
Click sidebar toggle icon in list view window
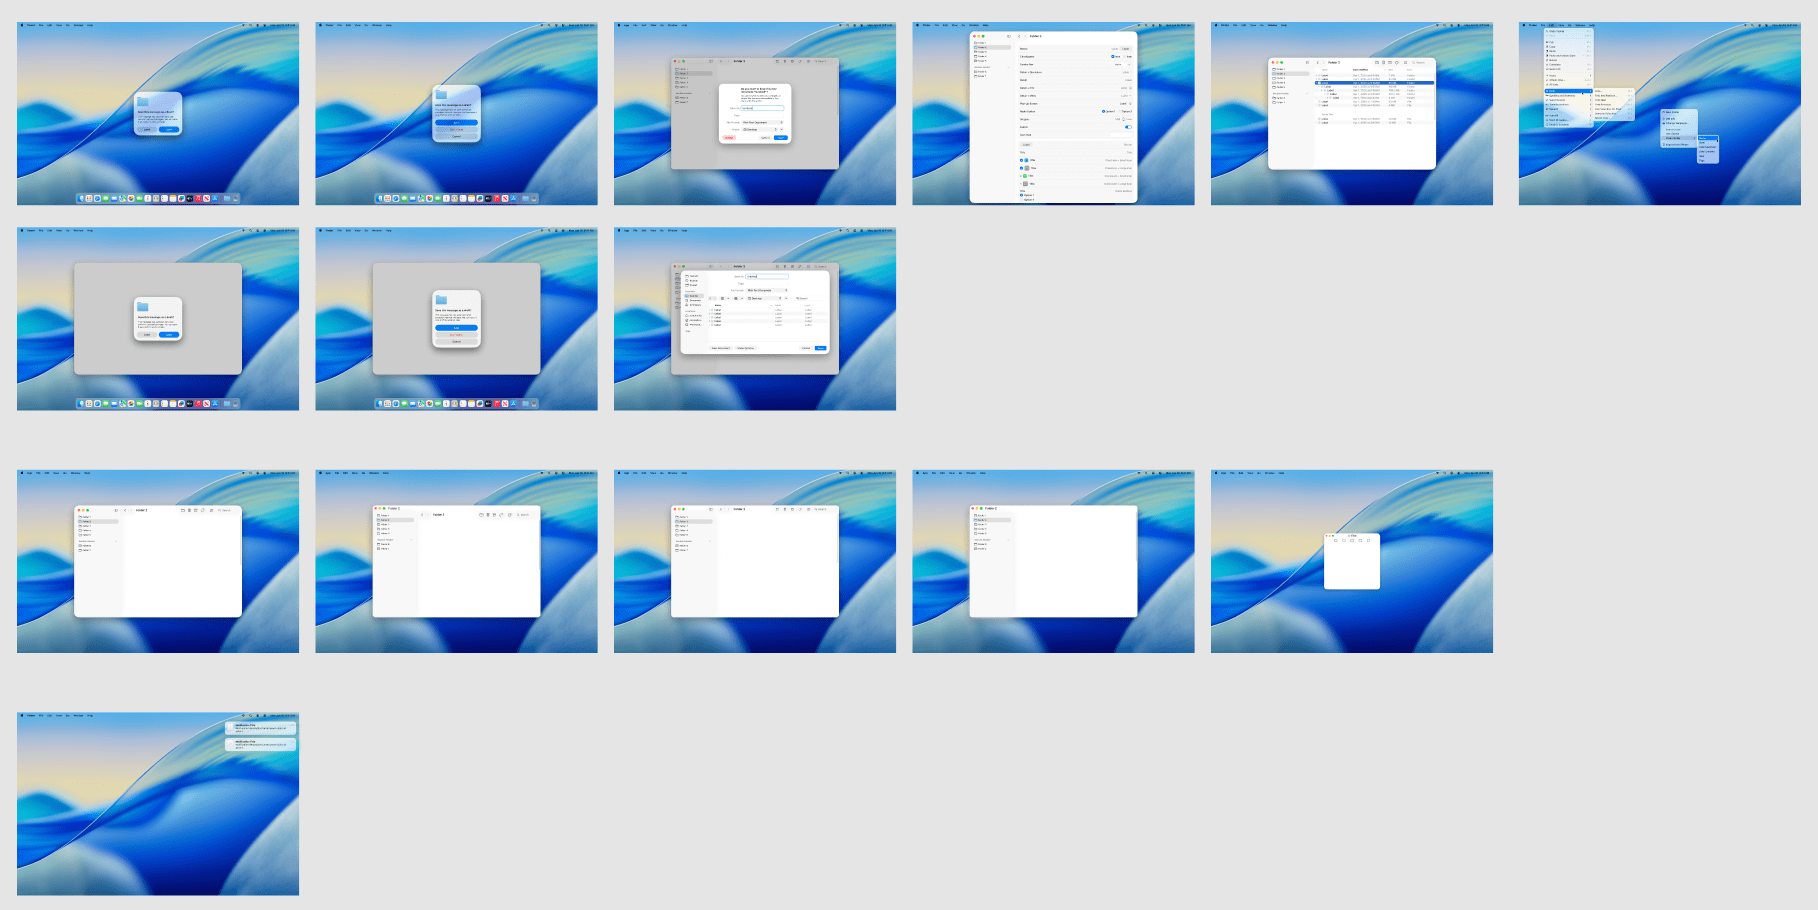pyautogui.click(x=1307, y=63)
